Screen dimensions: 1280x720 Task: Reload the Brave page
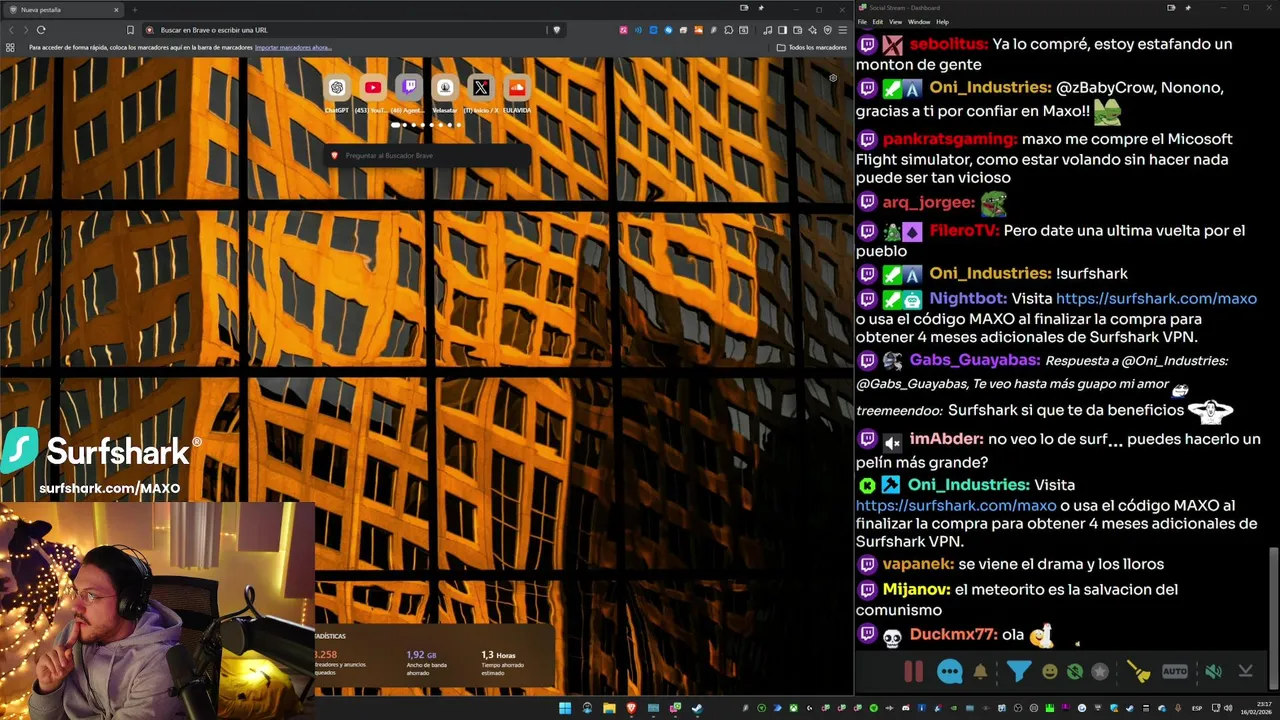point(41,30)
